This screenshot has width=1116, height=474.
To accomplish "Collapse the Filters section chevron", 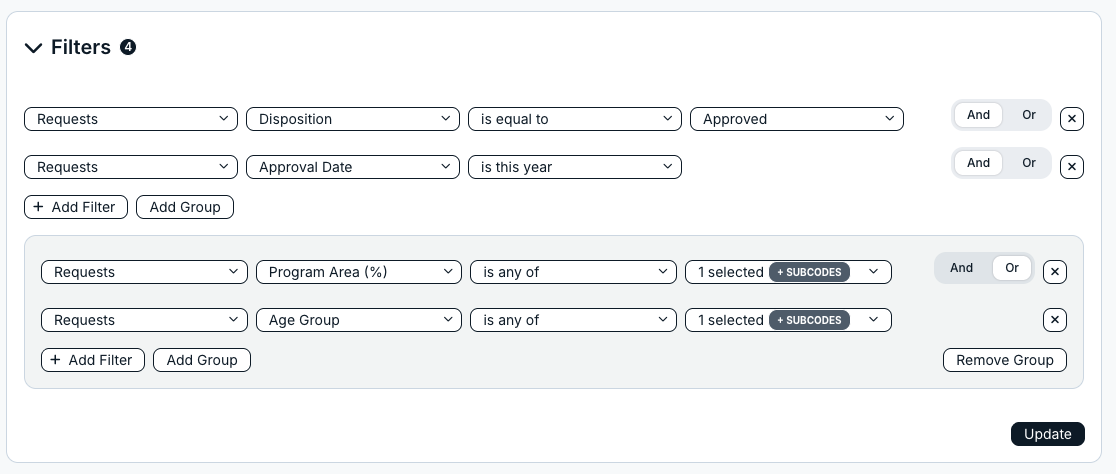I will coord(33,48).
